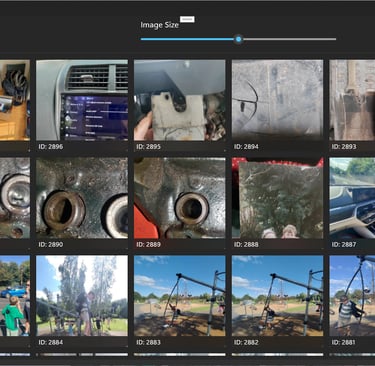Click the "ID: 2894" caption
The image size is (375, 366).
click(246, 146)
